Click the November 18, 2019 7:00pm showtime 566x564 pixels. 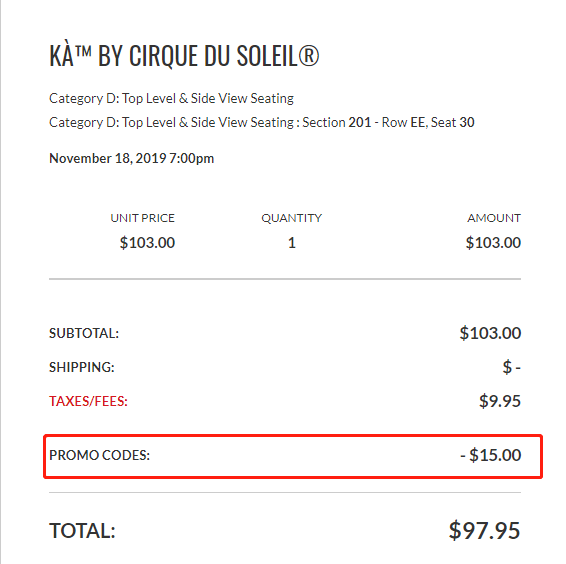pos(131,158)
